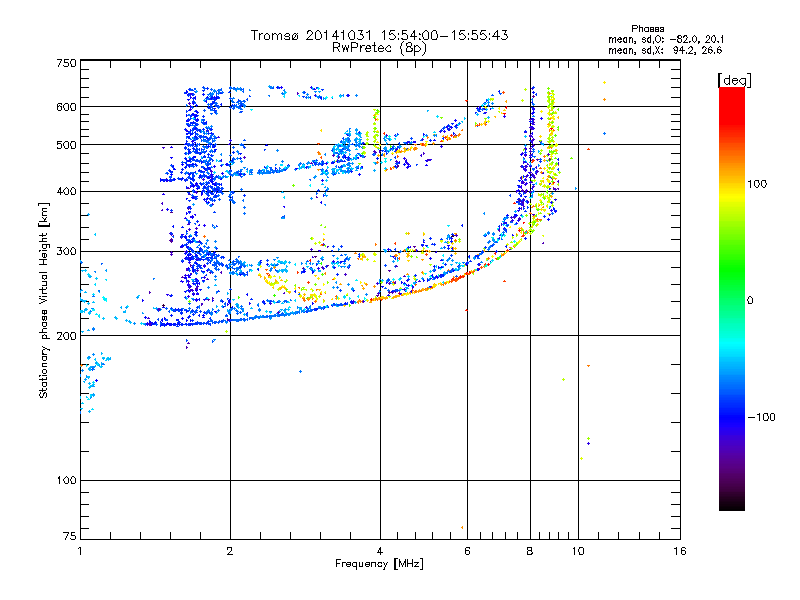Click the y-axis tick label '500'
This screenshot has width=800, height=600.
coord(66,145)
